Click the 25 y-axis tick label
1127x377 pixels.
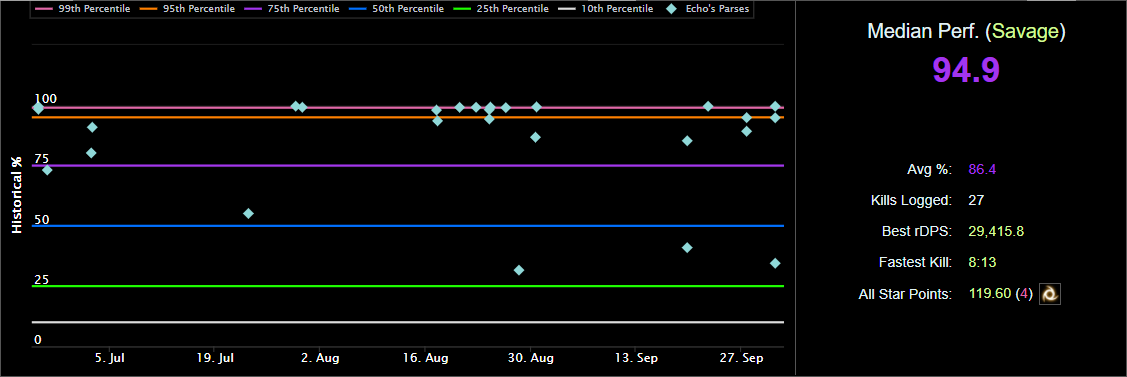click(x=42, y=279)
